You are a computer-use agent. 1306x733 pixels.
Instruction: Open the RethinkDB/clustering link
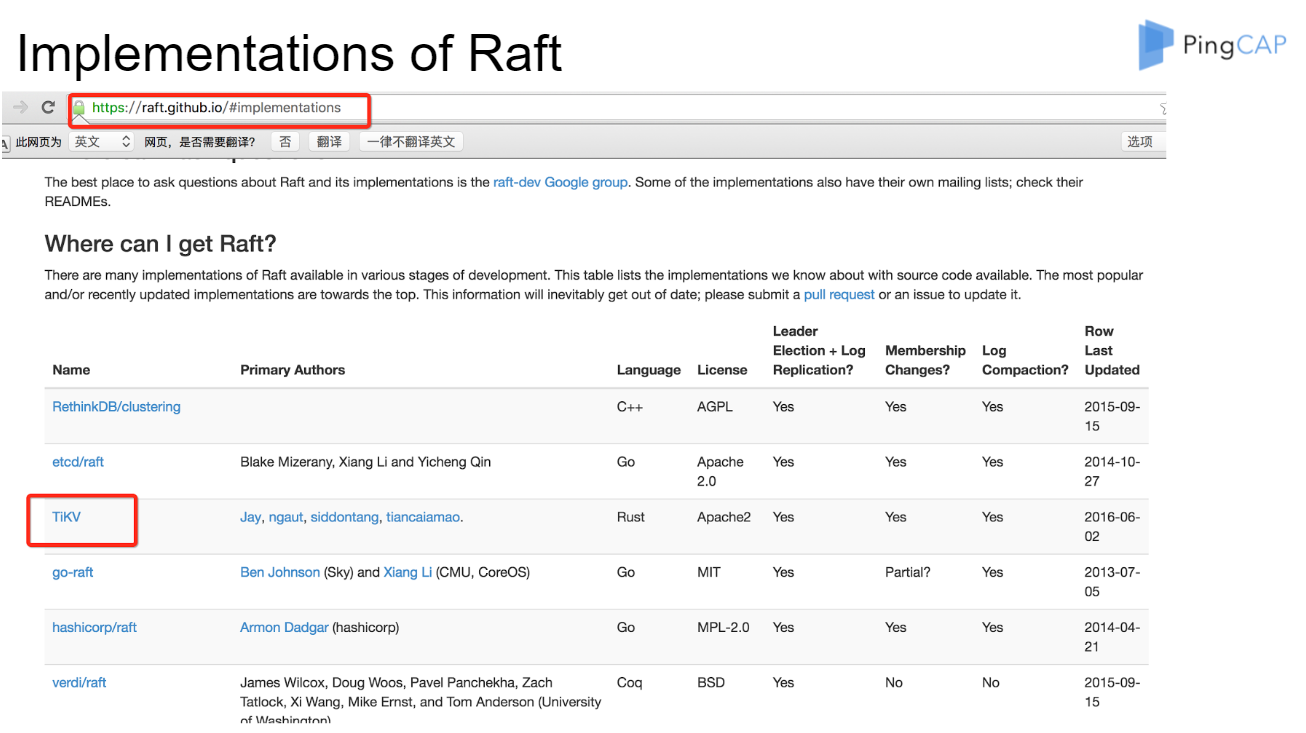pyautogui.click(x=116, y=407)
